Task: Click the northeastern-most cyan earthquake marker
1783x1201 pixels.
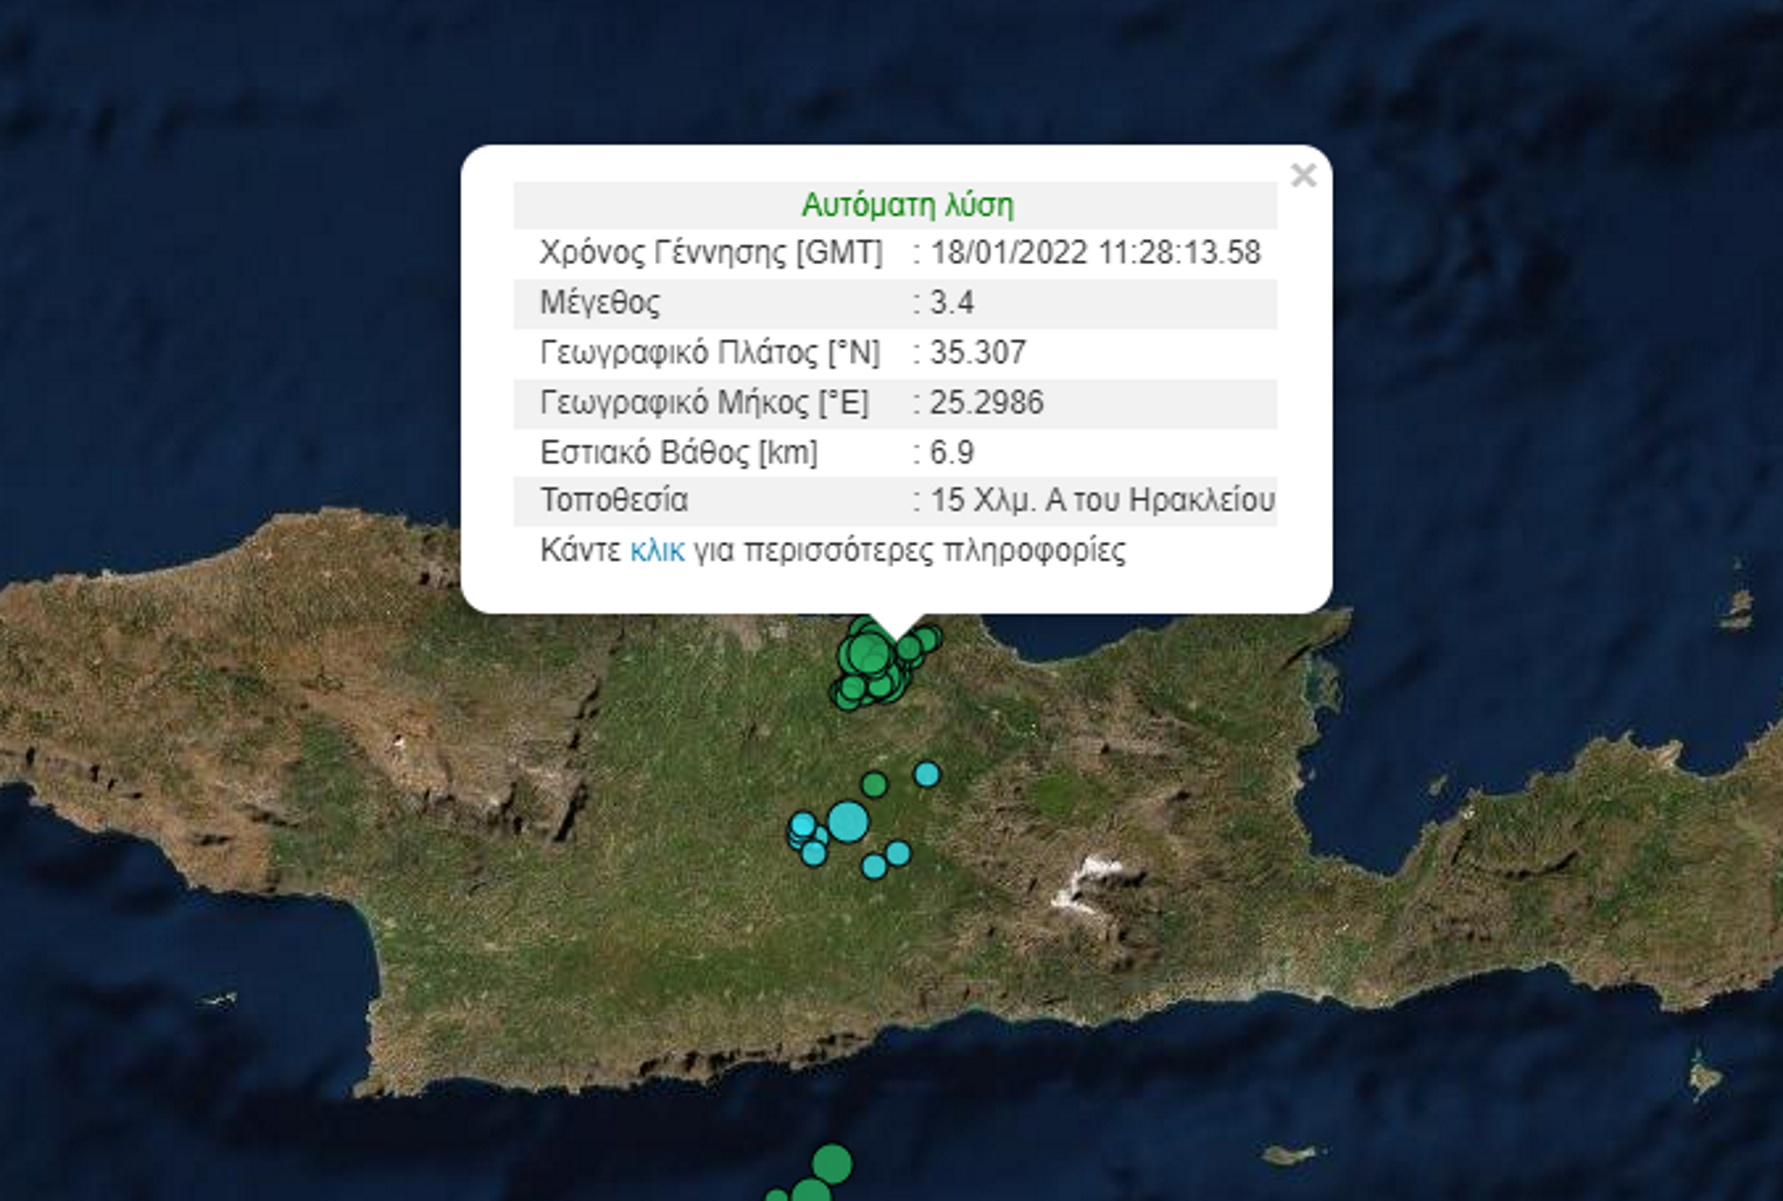Action: point(927,773)
